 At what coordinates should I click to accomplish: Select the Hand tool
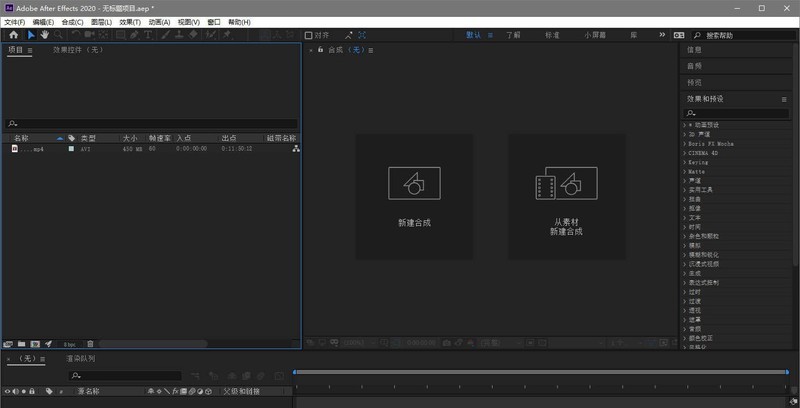coord(44,34)
